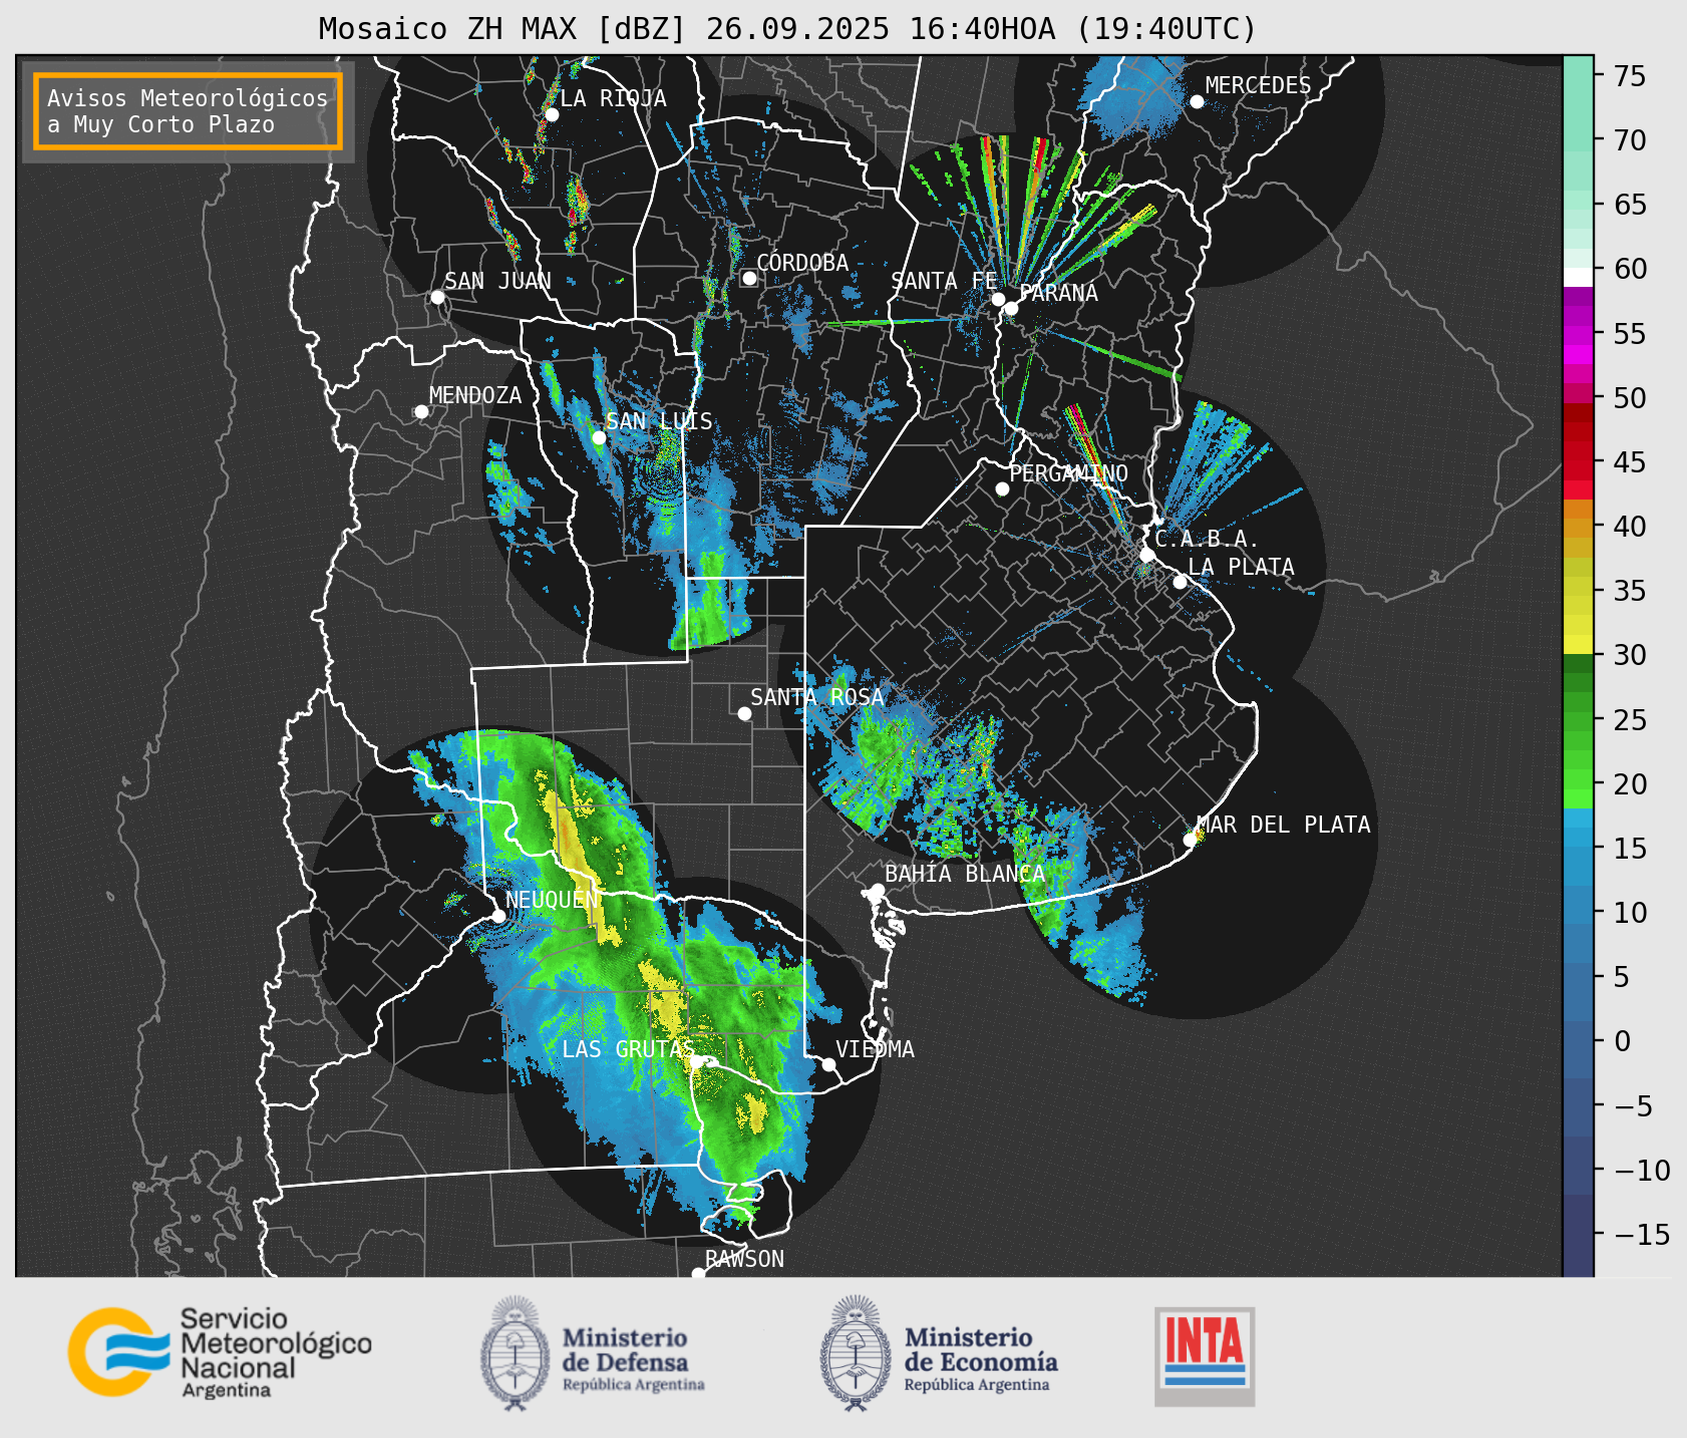
Task: Click the PERGAMINO city marker dot
Action: [x=1002, y=489]
